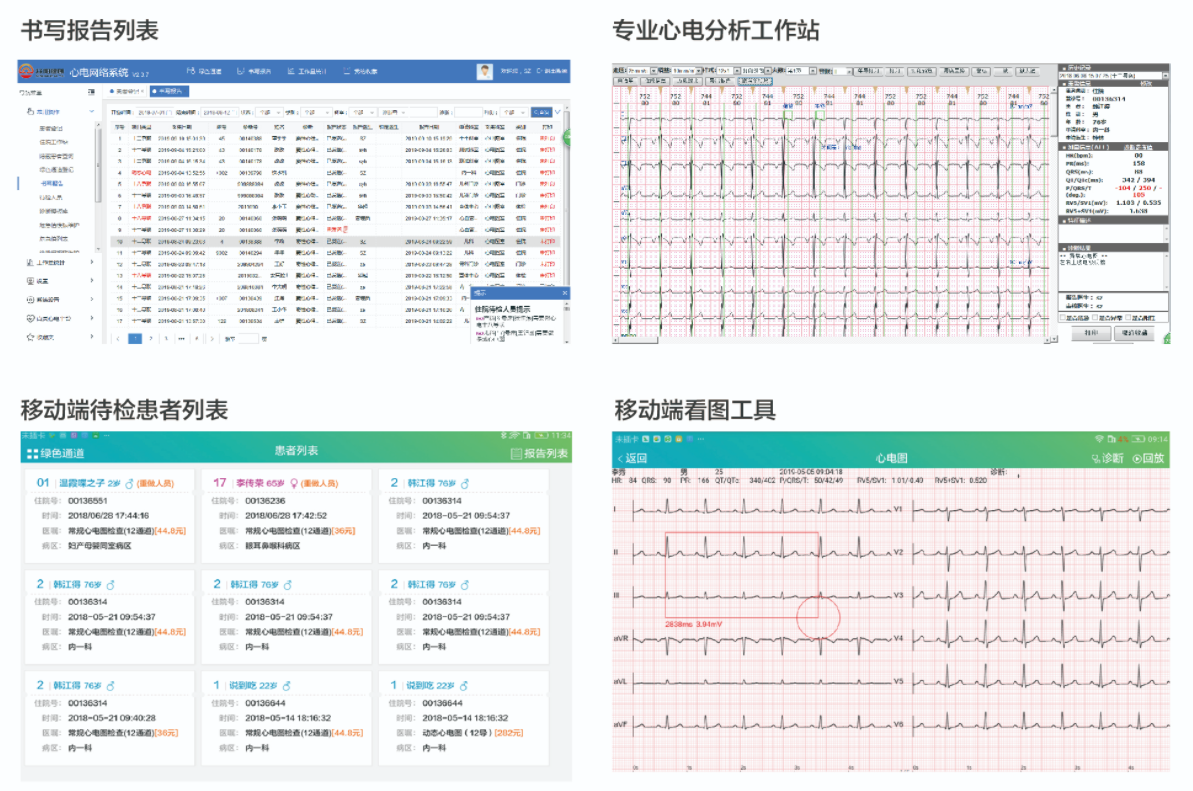
Task: Click the web sidebar's vertical scrollbar
Action: click(98, 164)
